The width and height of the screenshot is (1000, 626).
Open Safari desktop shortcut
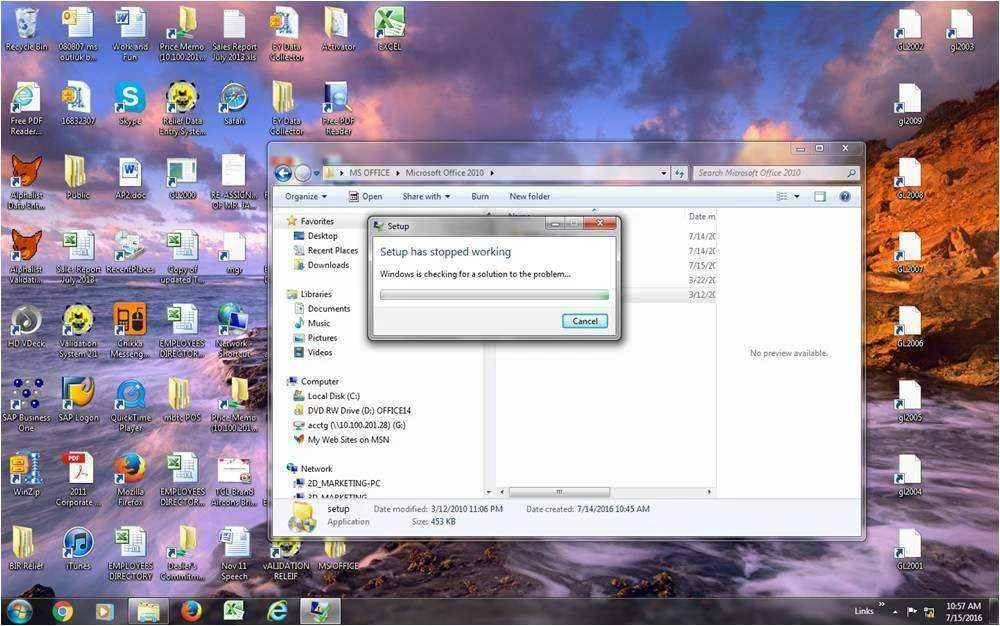pos(234,104)
